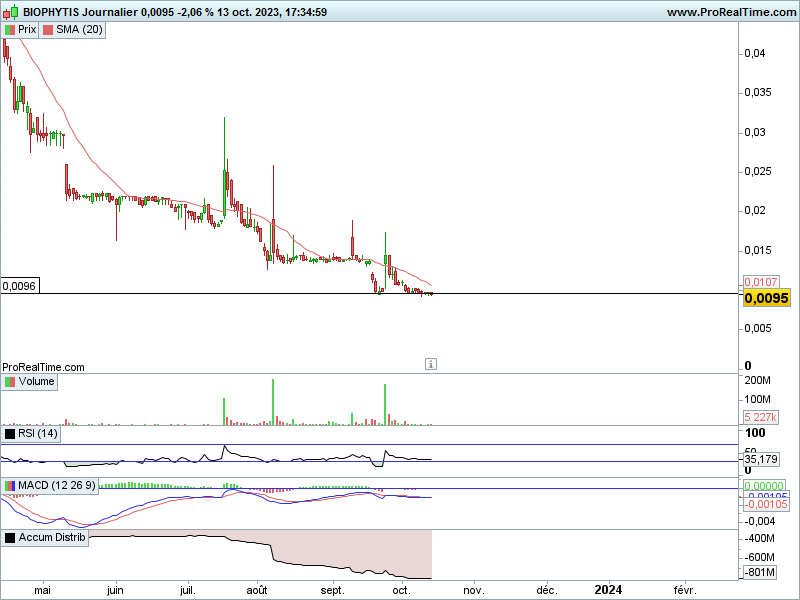Click the yellow 0,0095 current price tag
The height and width of the screenshot is (600, 800).
coord(766,298)
